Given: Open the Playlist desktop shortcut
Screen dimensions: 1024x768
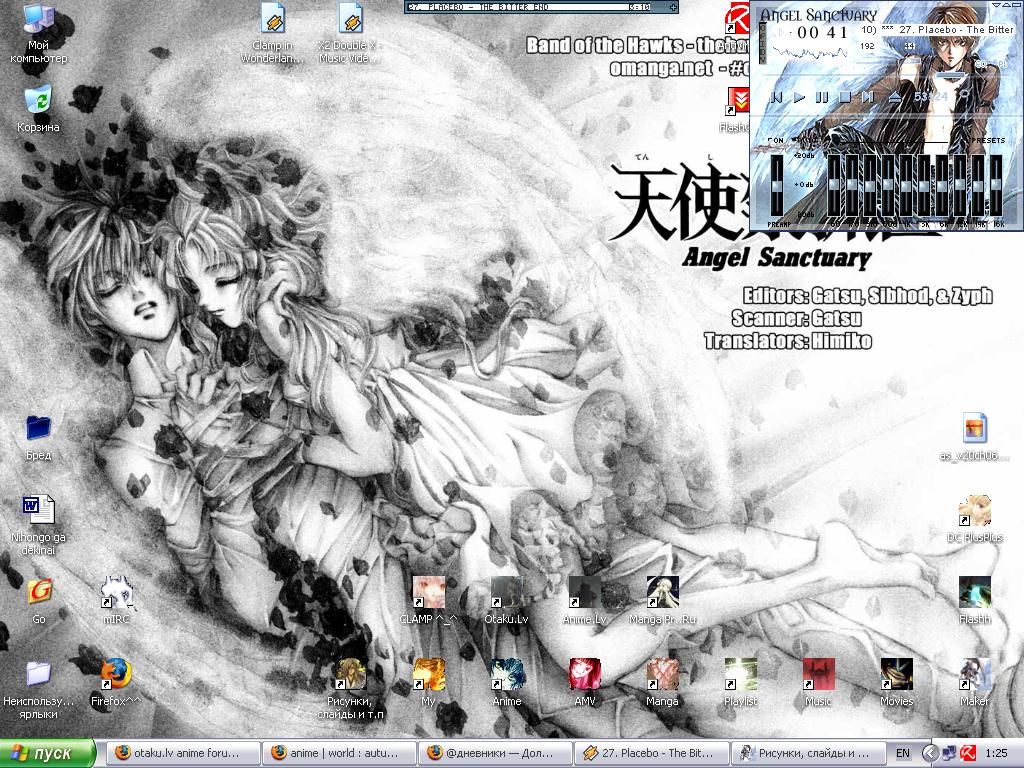Looking at the screenshot, I should pyautogui.click(x=741, y=683).
